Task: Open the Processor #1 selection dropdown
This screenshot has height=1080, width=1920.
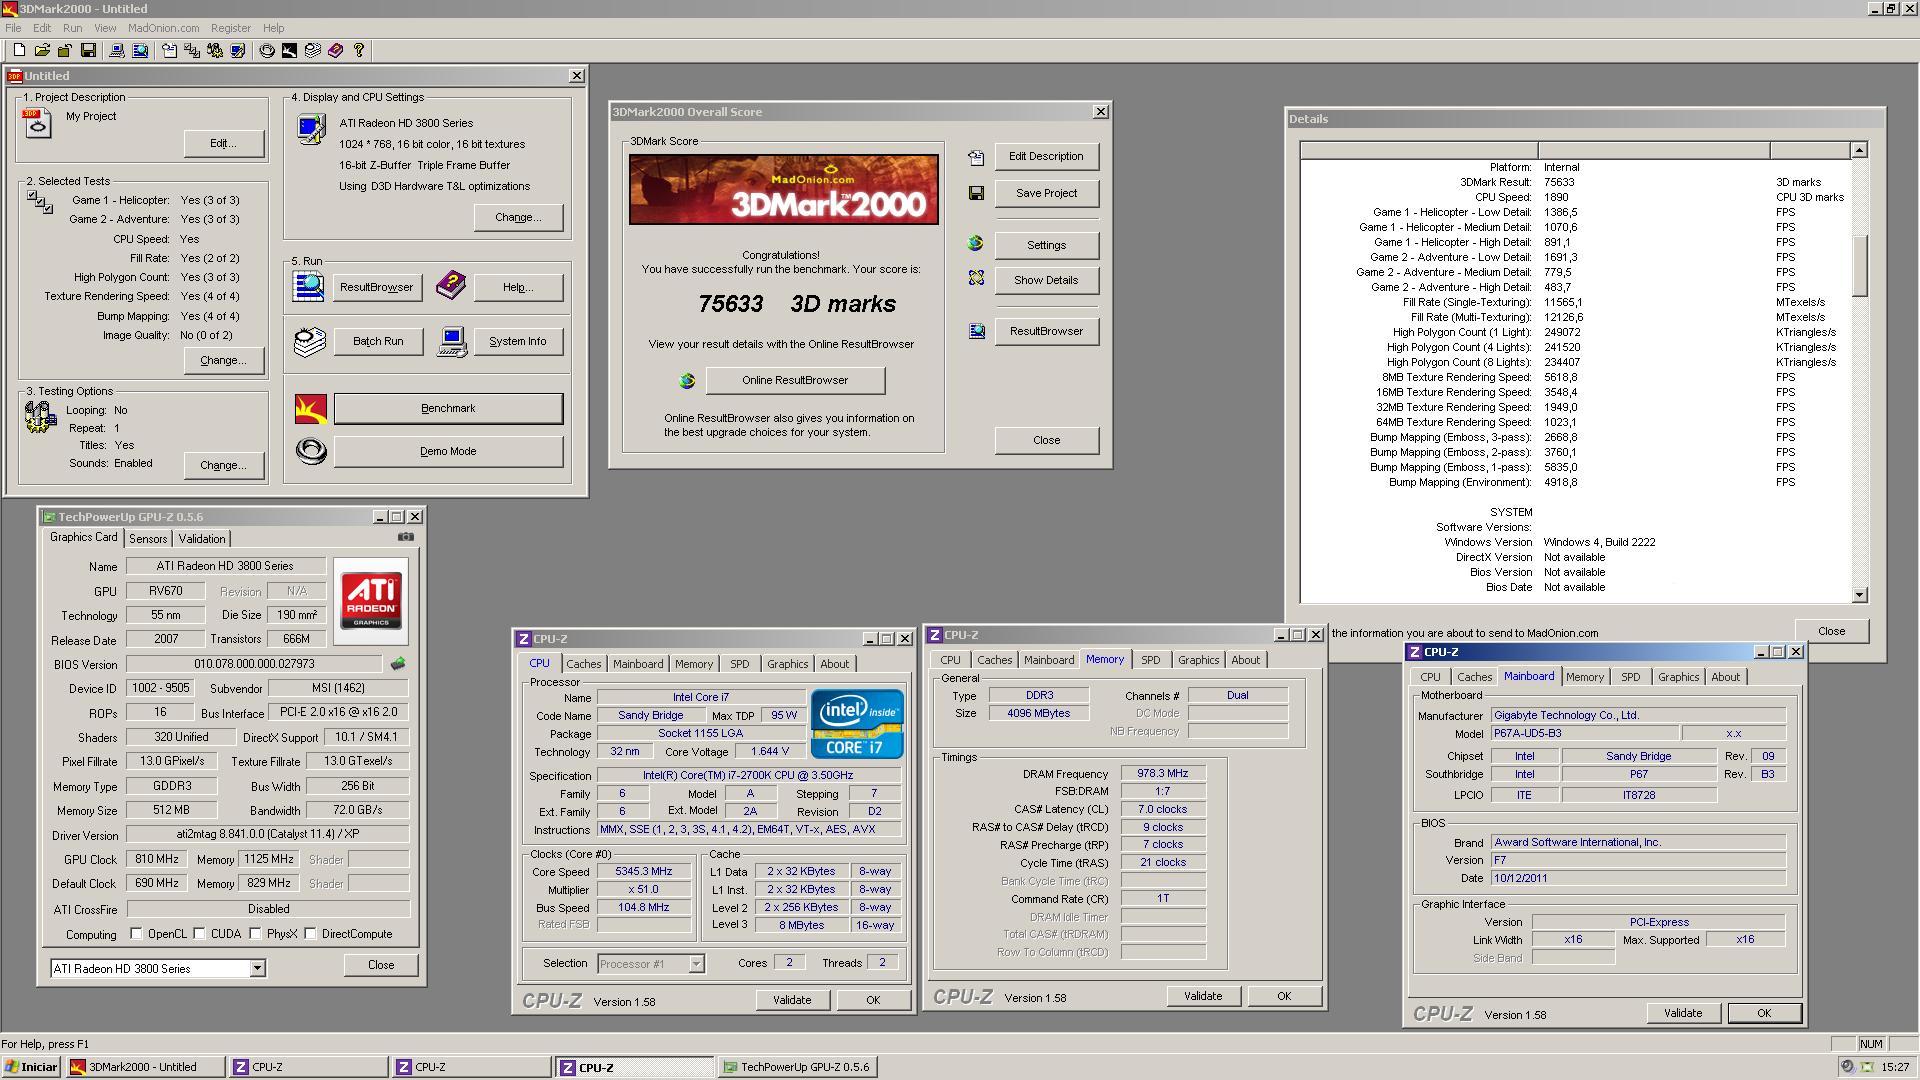Action: [x=696, y=964]
